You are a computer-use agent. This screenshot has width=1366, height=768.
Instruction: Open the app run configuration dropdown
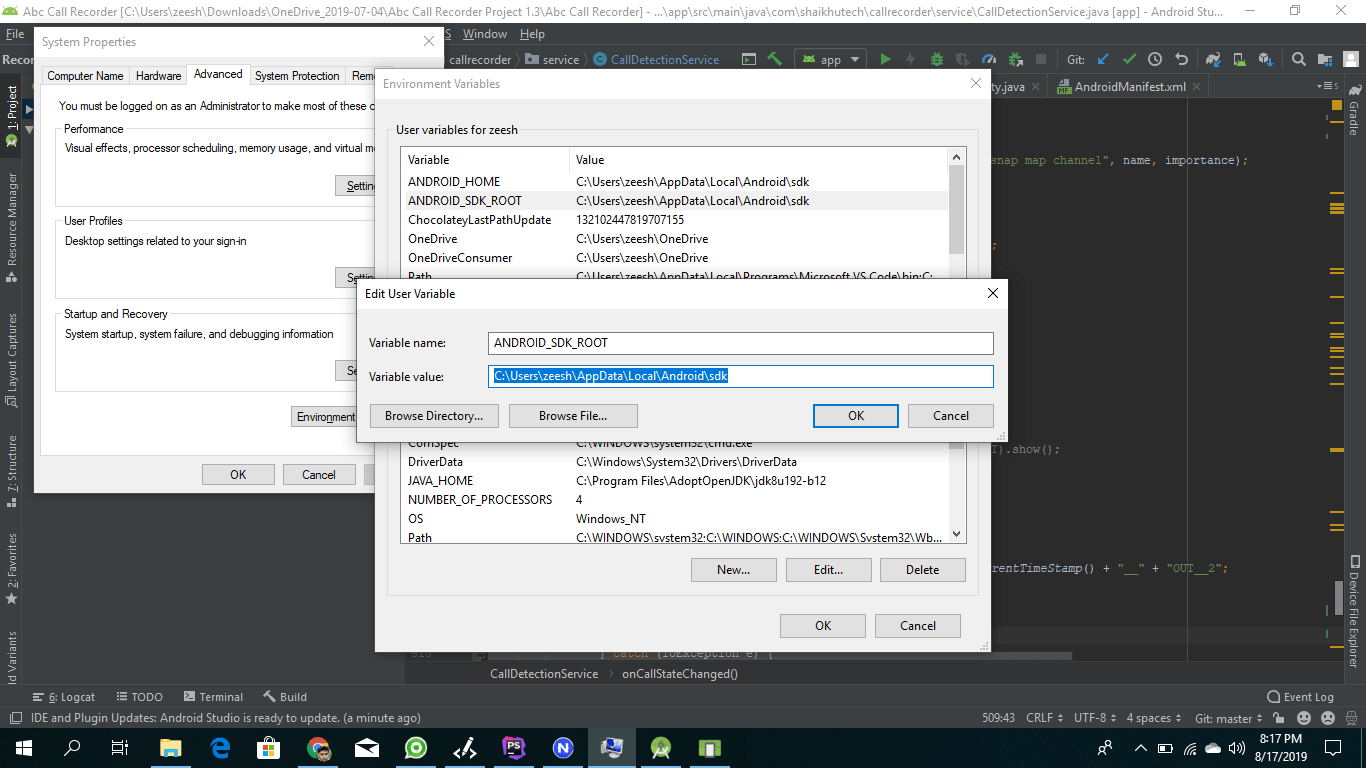tap(829, 59)
